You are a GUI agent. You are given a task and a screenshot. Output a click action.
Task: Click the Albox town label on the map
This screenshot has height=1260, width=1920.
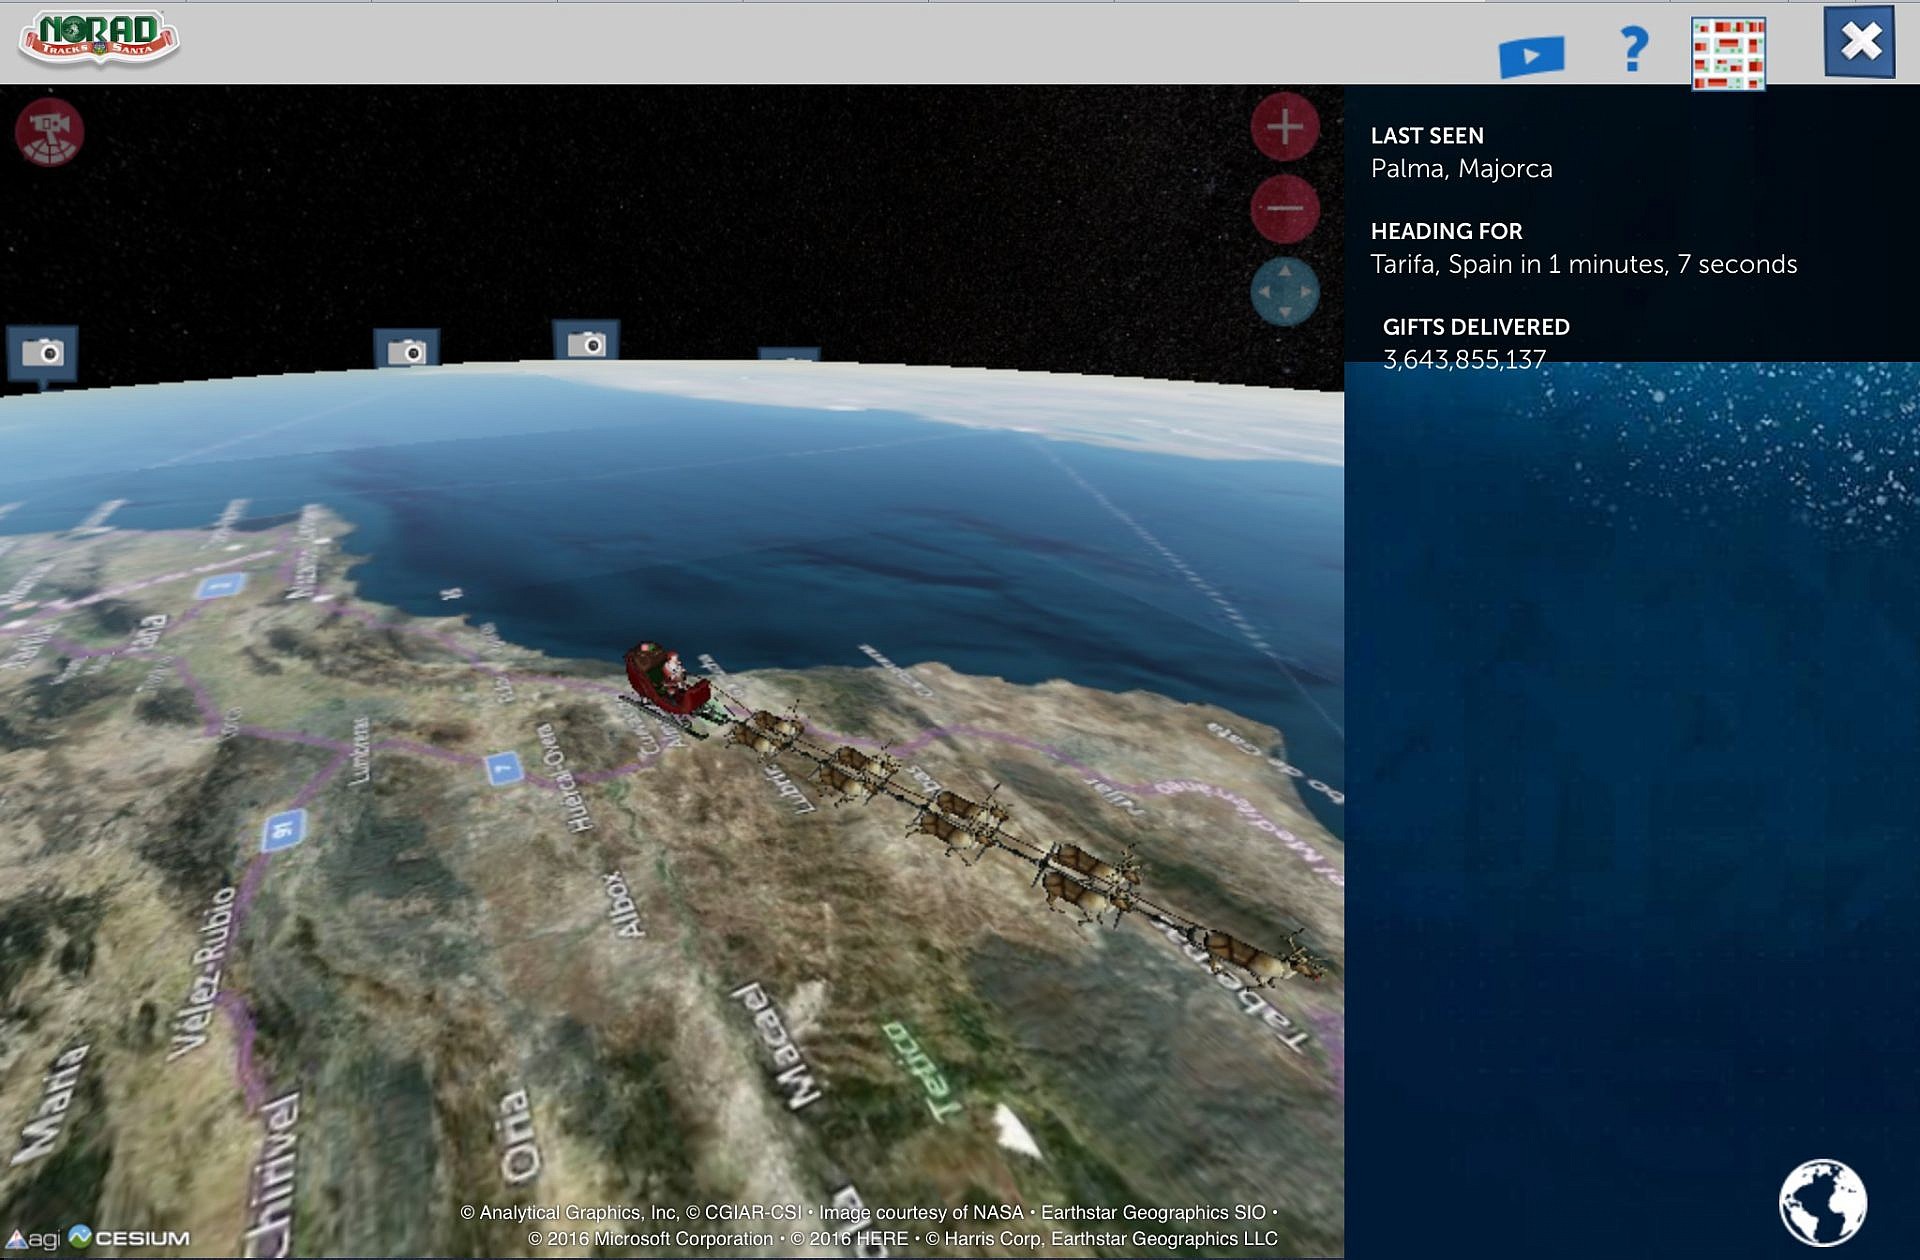[624, 905]
